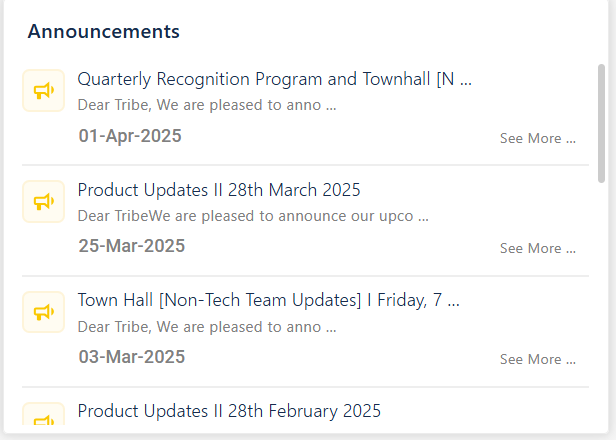
Task: Click megaphone icon beside Product Updates 28th March
Action: 43,202
